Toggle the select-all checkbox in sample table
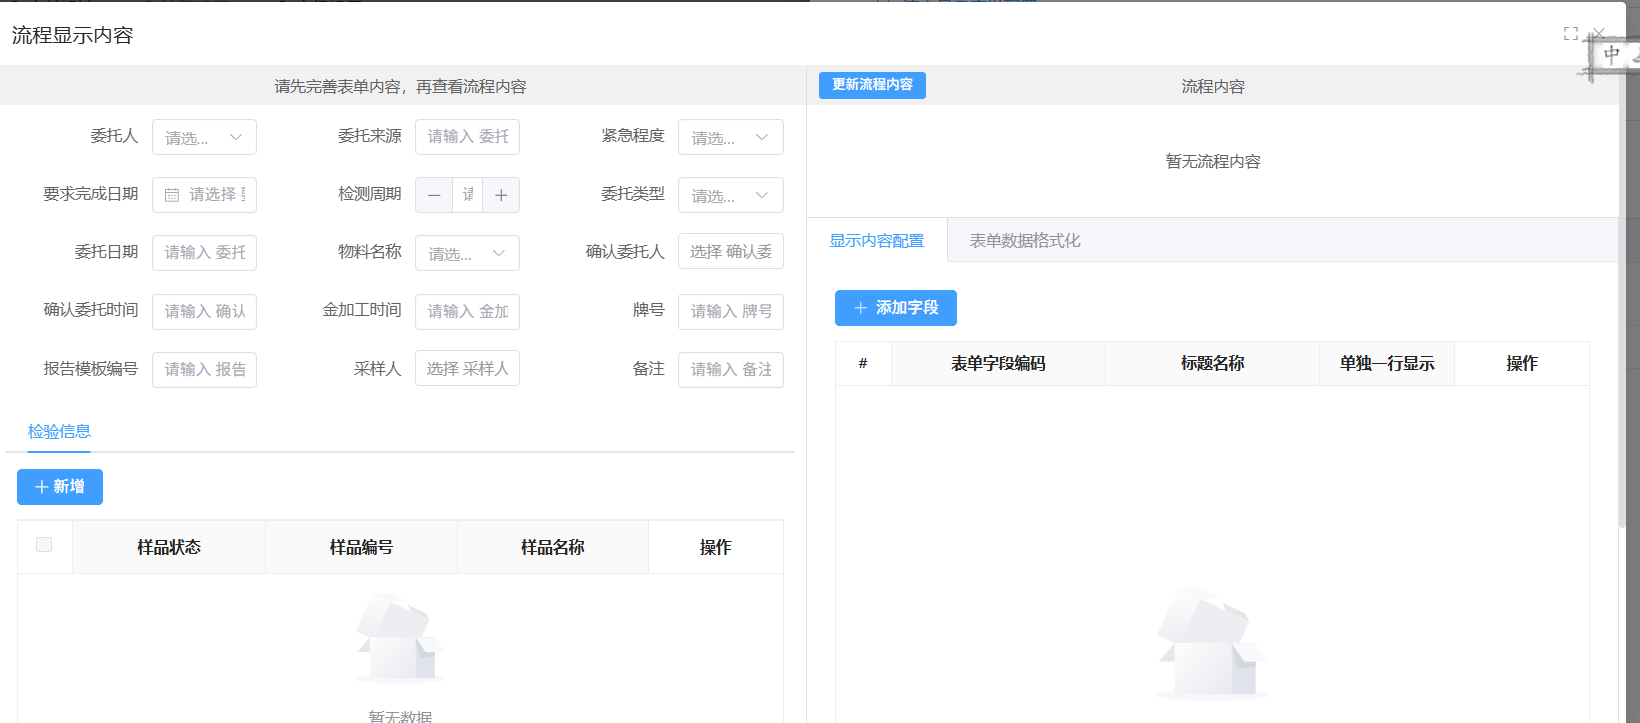1640x723 pixels. 44,545
